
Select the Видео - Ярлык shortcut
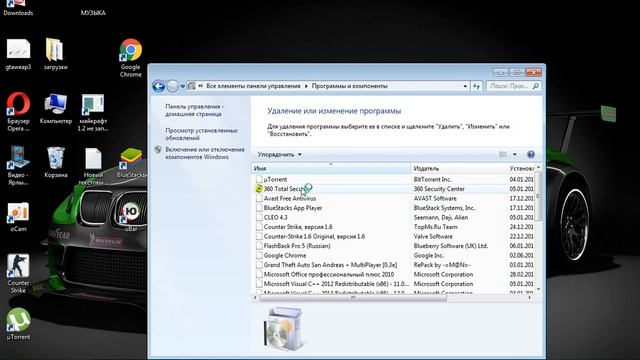[18, 165]
